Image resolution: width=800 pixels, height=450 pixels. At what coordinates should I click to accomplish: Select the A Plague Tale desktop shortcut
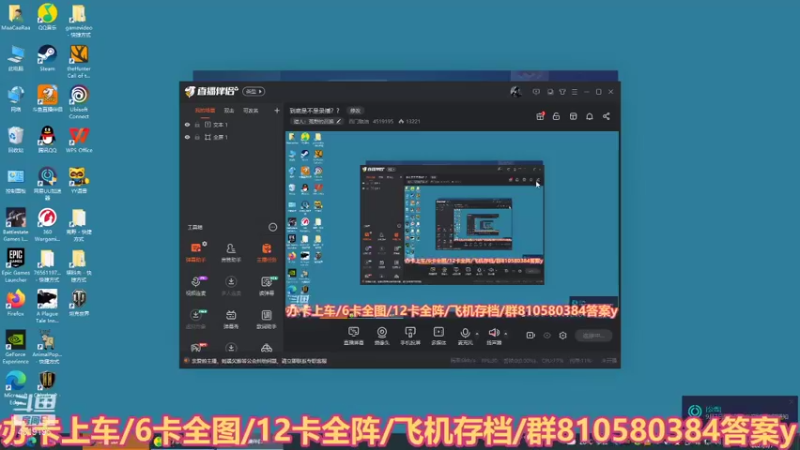coord(47,306)
